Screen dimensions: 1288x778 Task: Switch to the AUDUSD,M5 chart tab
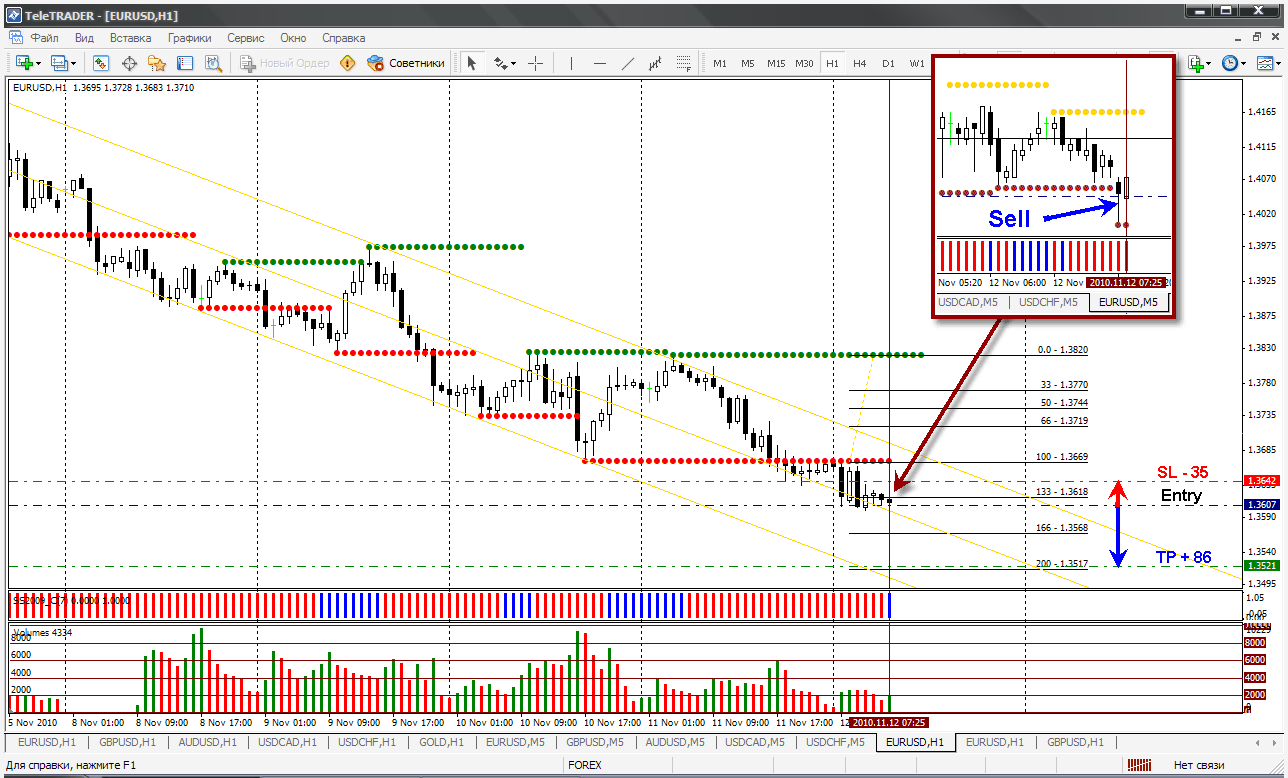[x=675, y=742]
